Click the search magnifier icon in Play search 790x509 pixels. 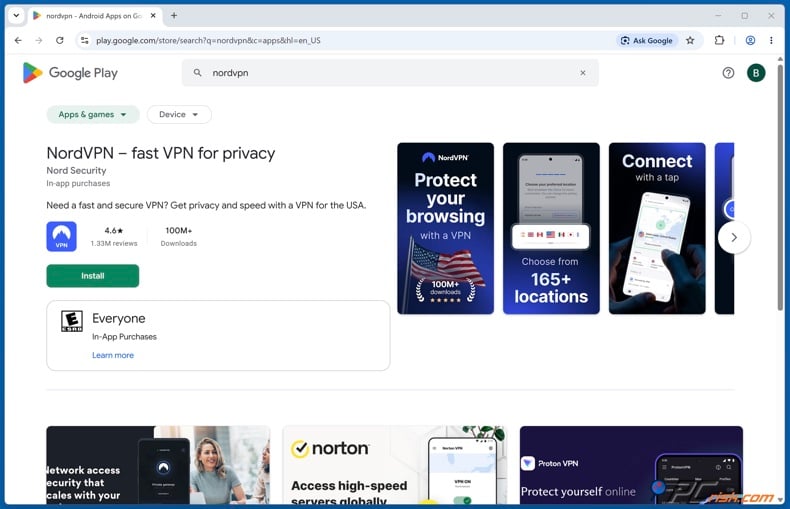[x=198, y=73]
